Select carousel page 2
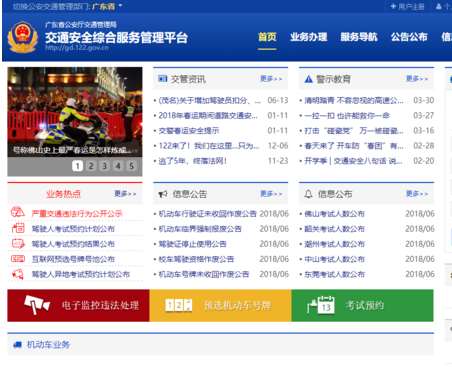 [91, 166]
